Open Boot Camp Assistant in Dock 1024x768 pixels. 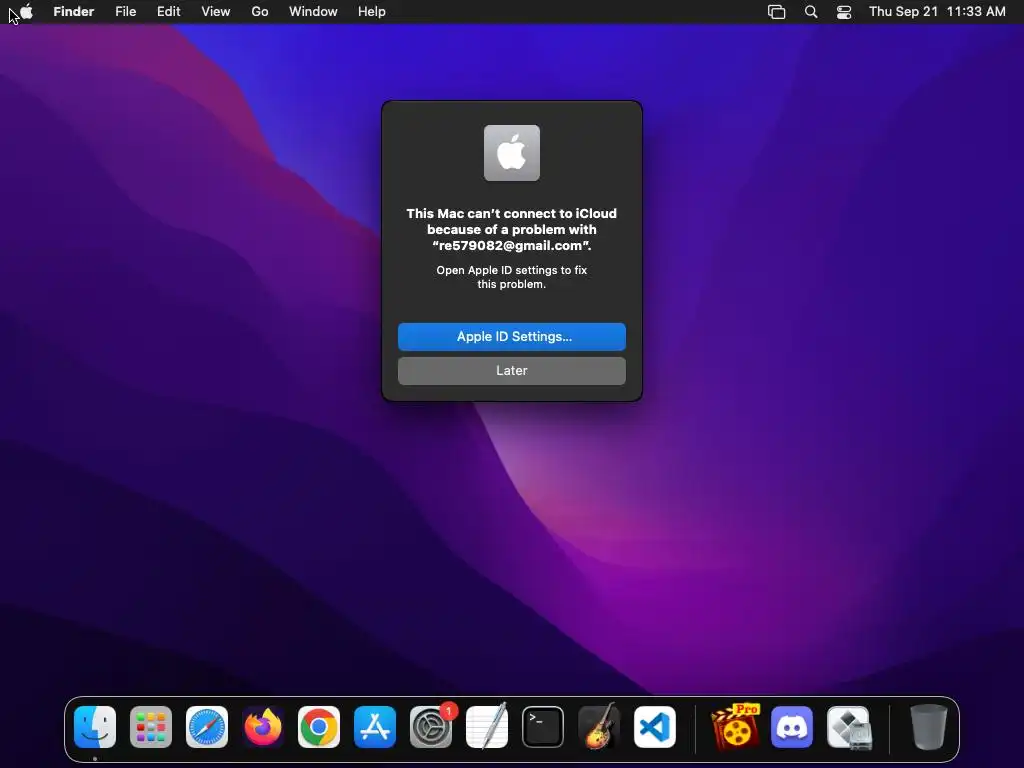click(x=849, y=728)
